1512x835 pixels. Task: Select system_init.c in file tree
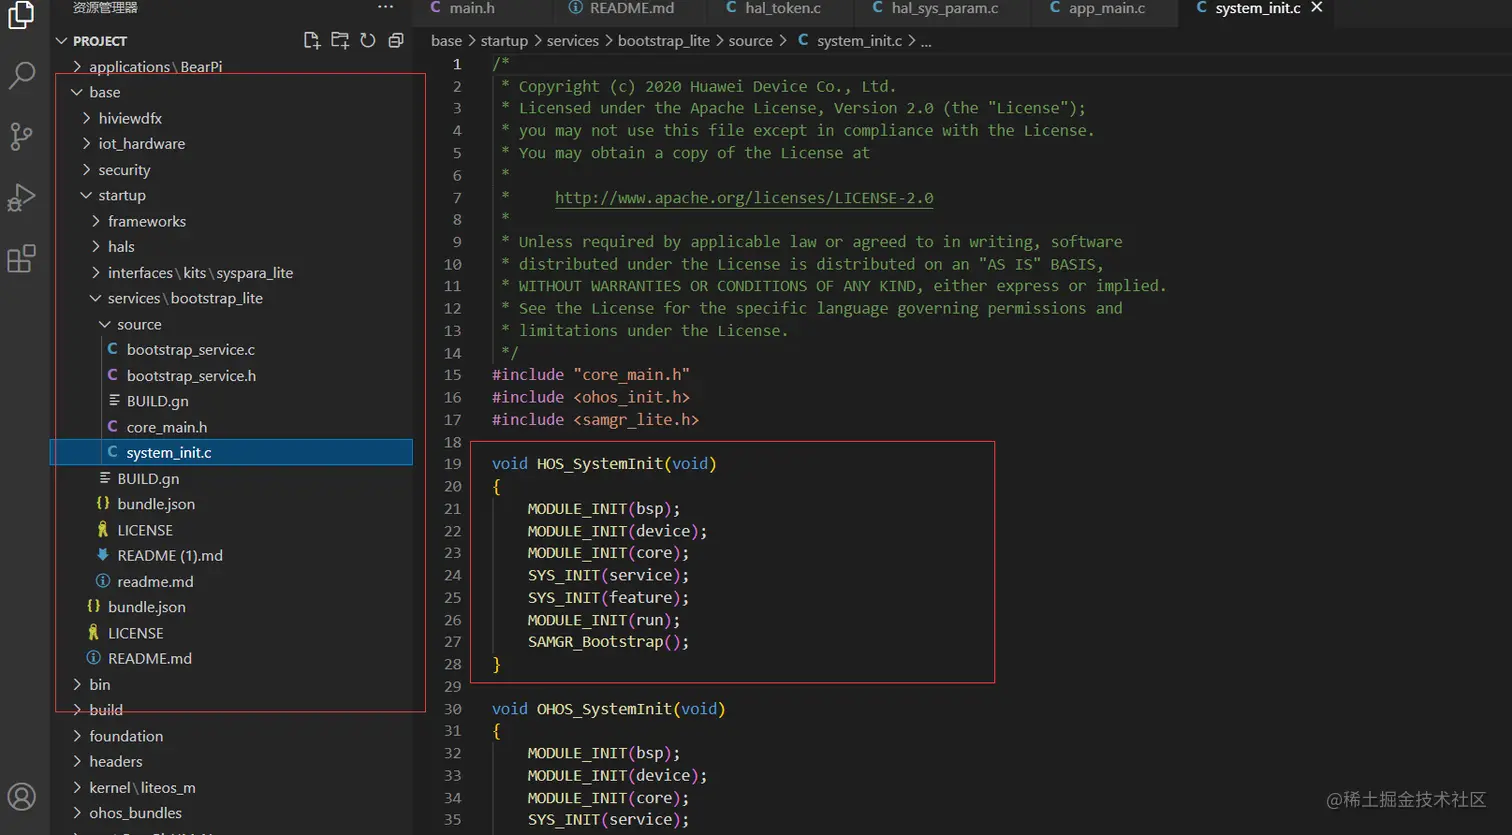tap(231, 453)
